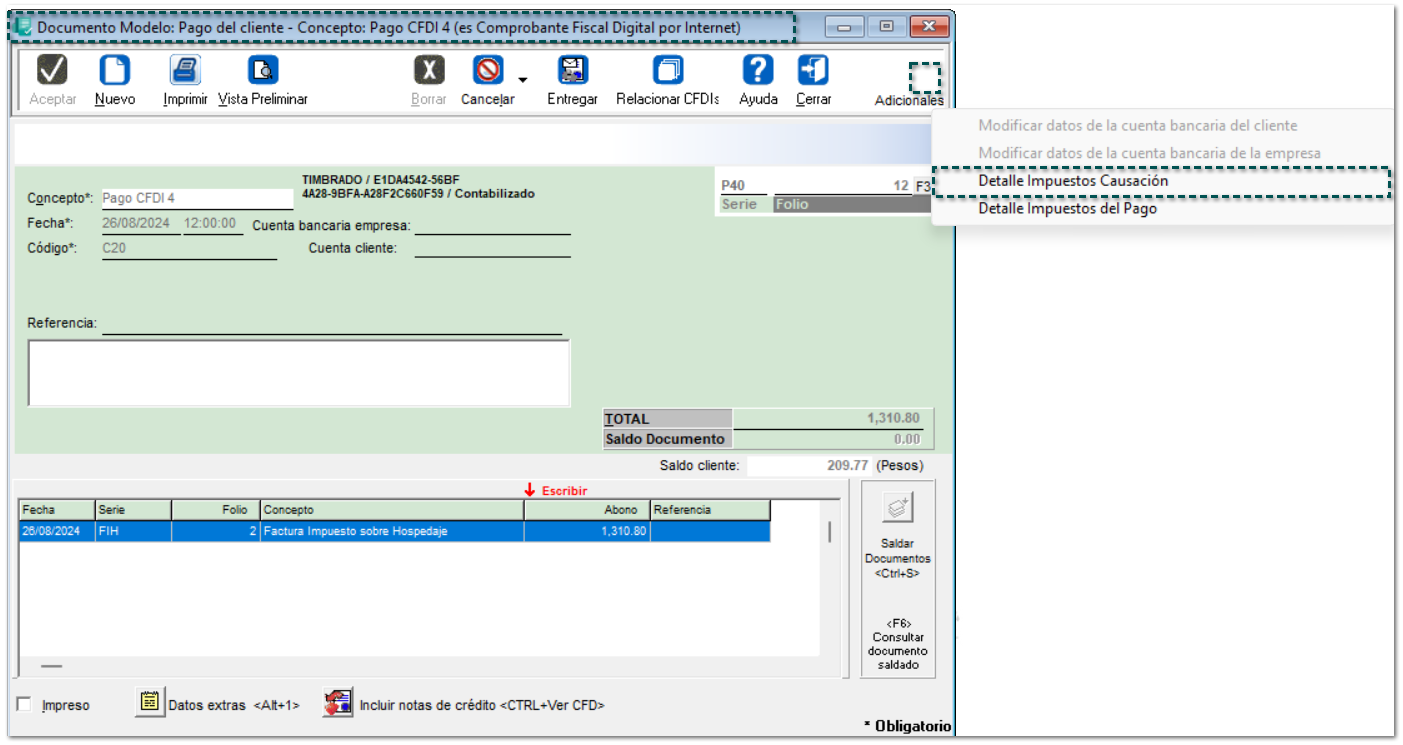The height and width of the screenshot is (745, 1403).
Task: Click Consultar documento saldado button
Action: (x=897, y=643)
